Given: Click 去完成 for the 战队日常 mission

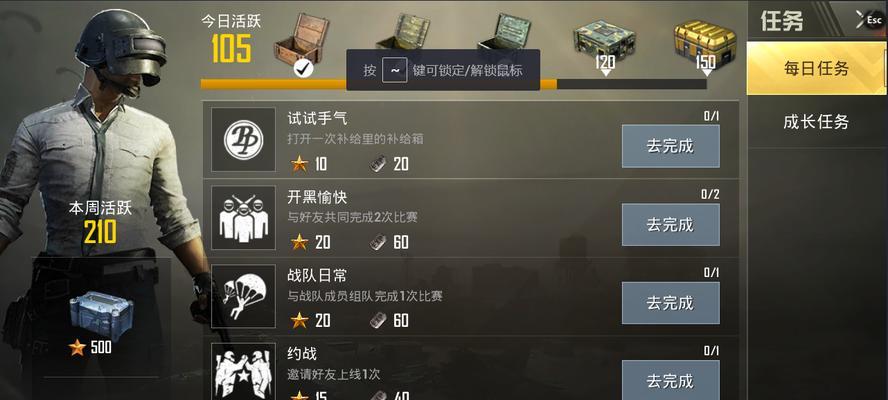Looking at the screenshot, I should coord(671,303).
